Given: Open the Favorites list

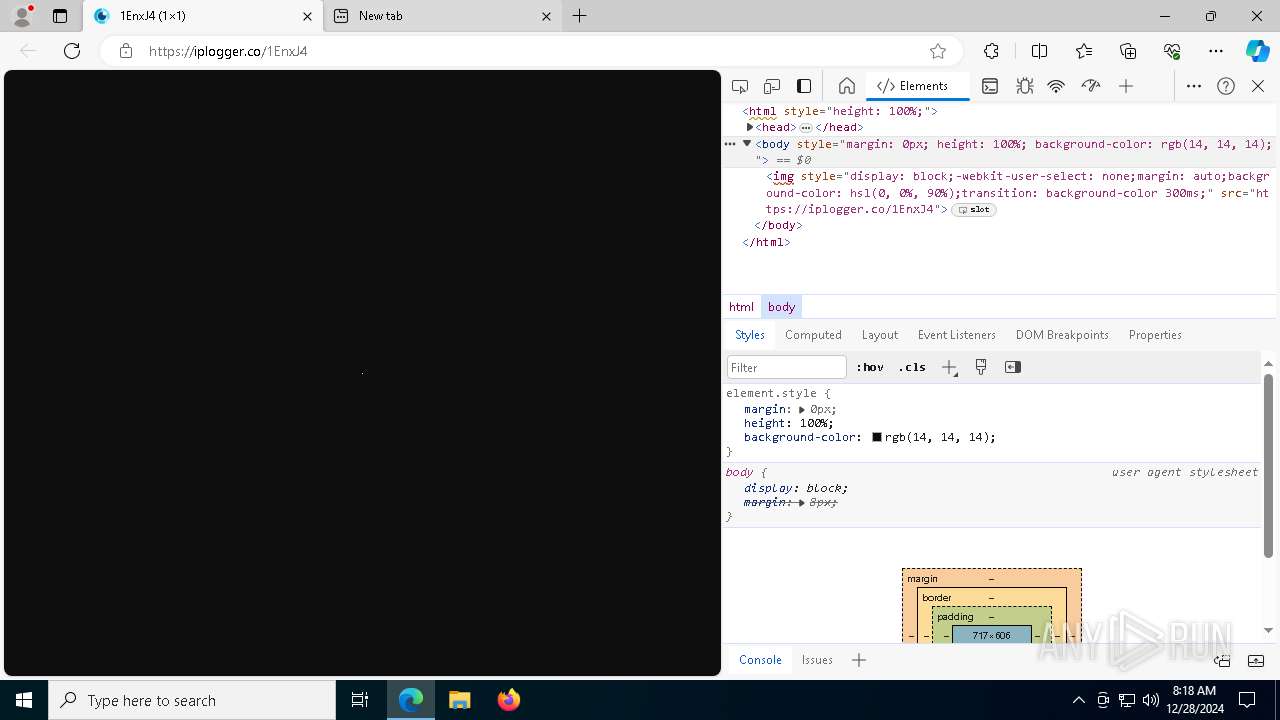Looking at the screenshot, I should pos(1084,51).
